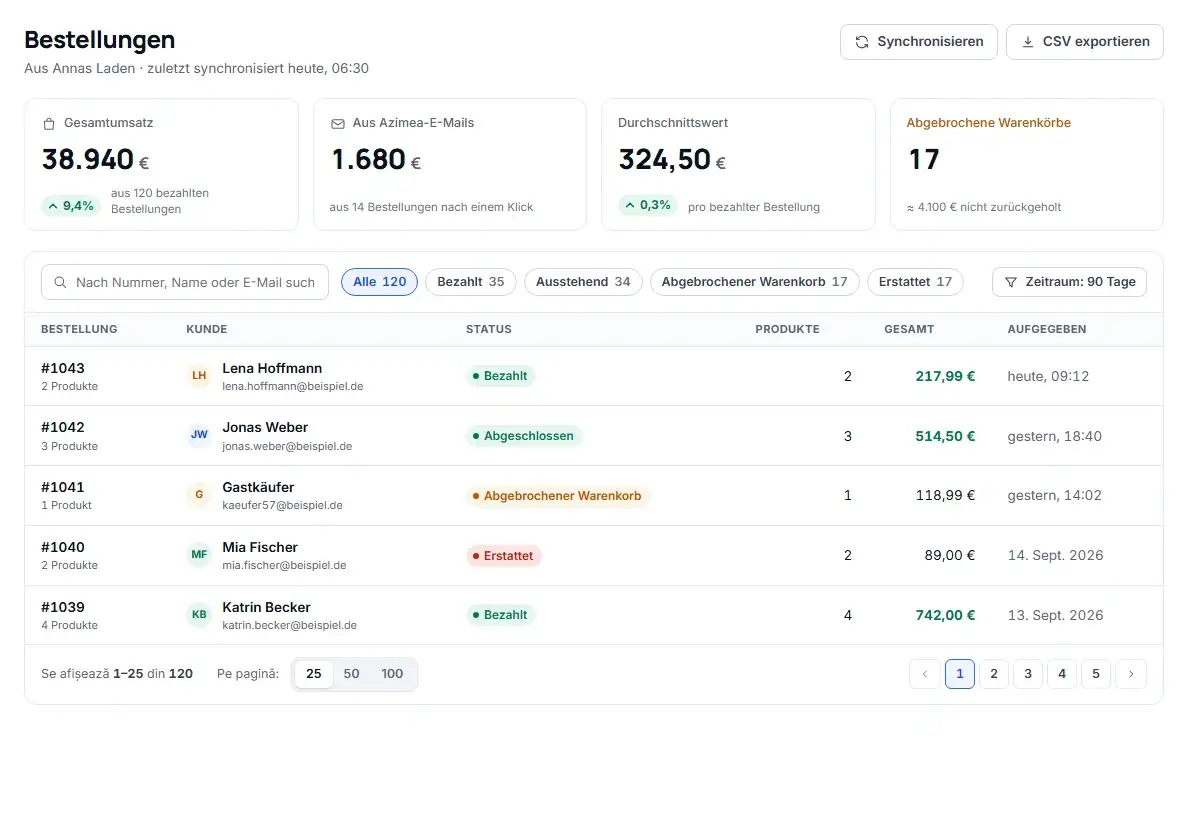Go to page 3

(1028, 674)
